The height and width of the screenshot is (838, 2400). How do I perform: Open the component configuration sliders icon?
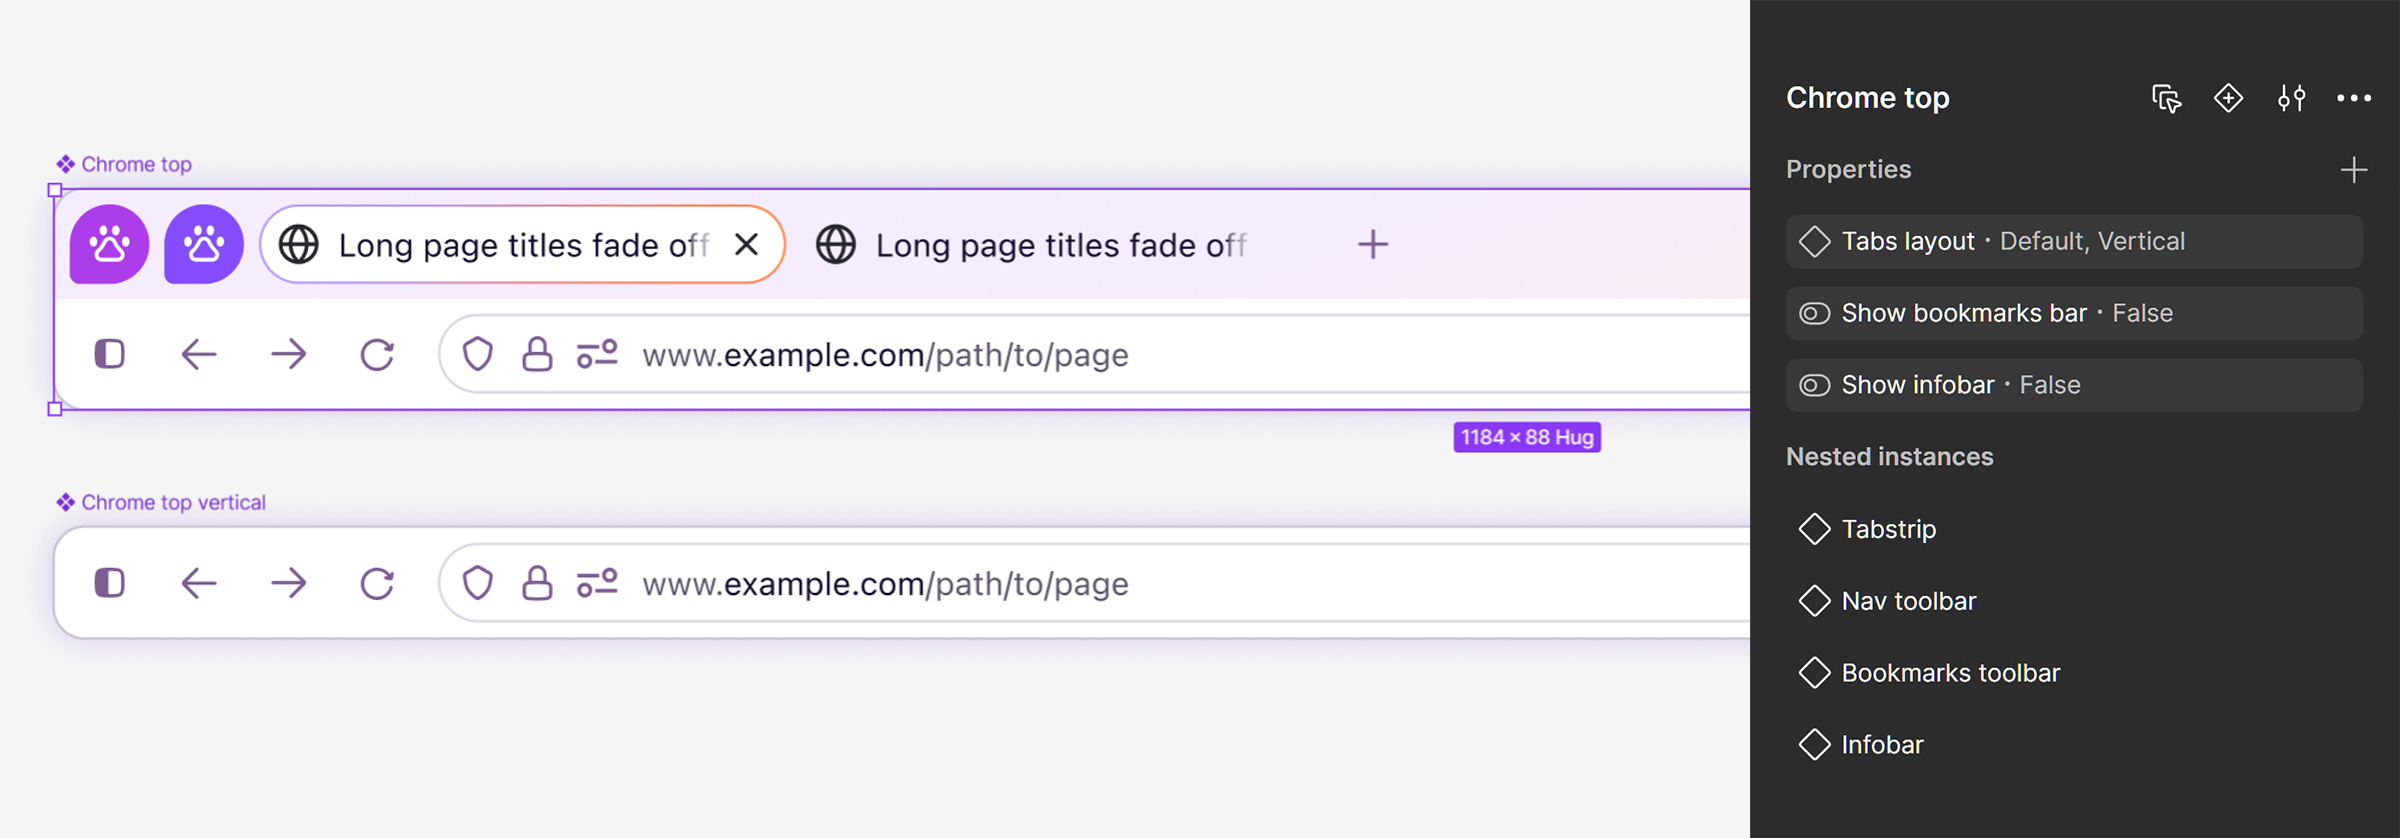(2291, 98)
